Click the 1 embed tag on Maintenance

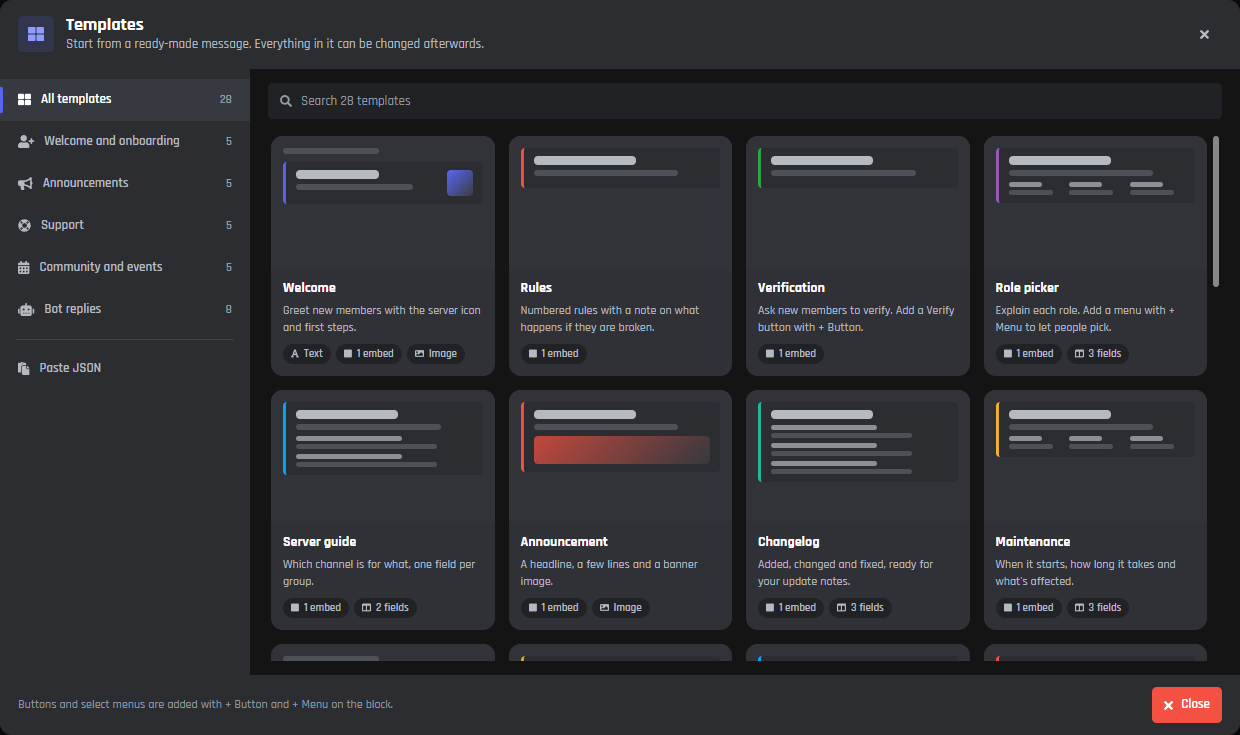(x=1028, y=608)
